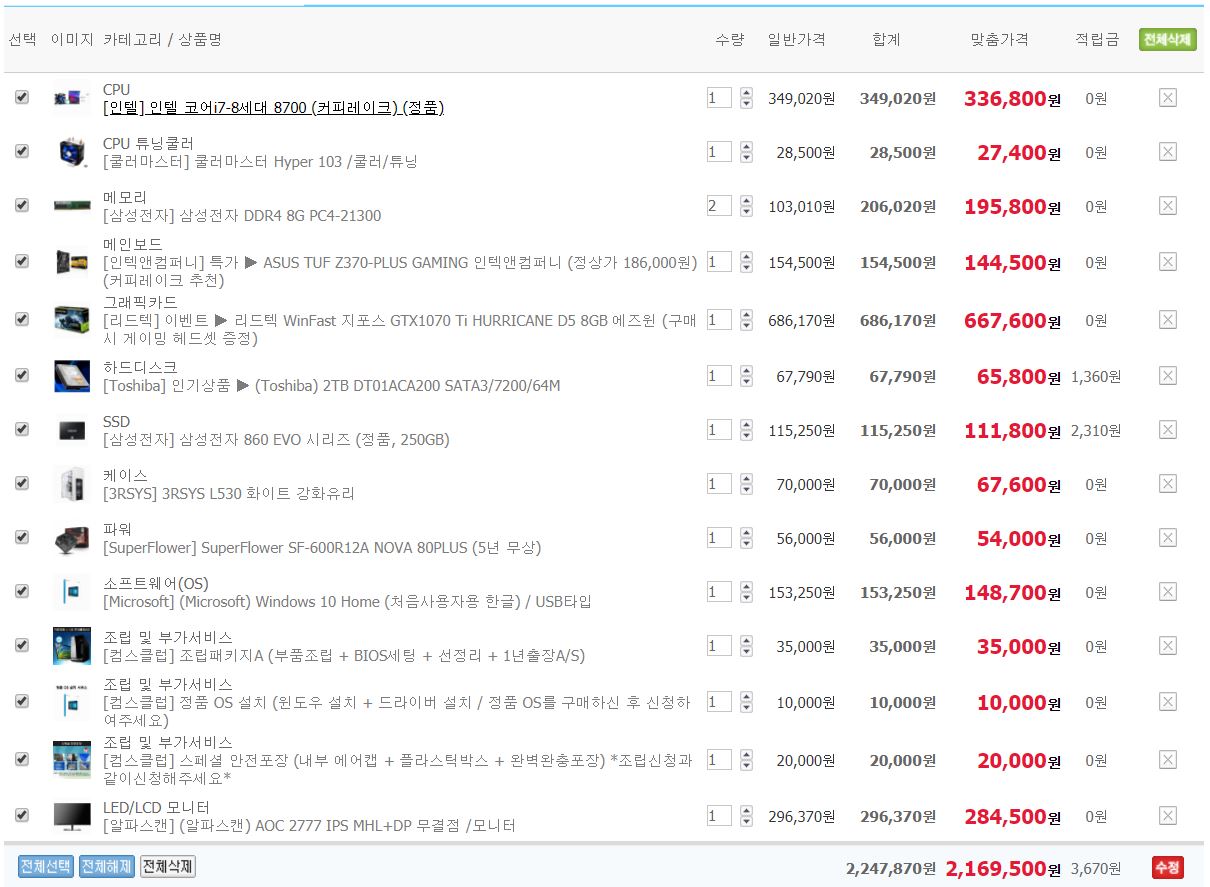Delete the Samsung DDR4 8G memory item
The width and height of the screenshot is (1210, 887).
click(1167, 206)
